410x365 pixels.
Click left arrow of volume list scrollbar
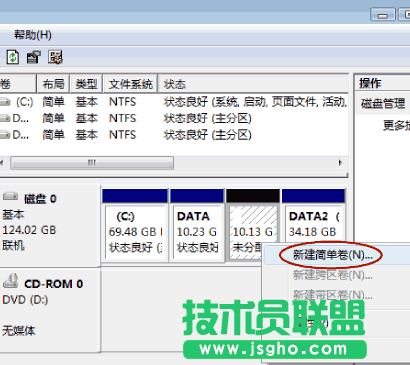click(2, 163)
